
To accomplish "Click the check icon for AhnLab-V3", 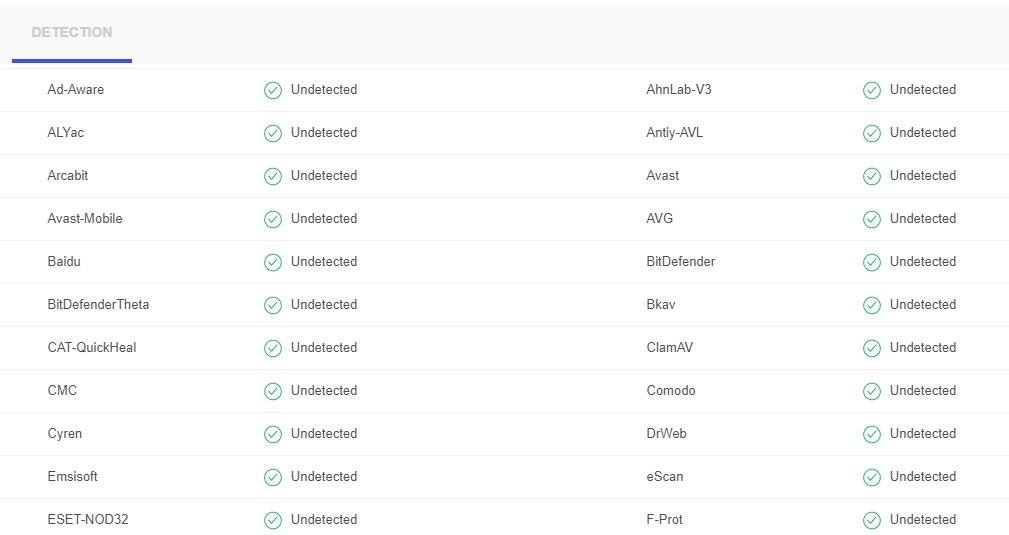I will tap(872, 90).
